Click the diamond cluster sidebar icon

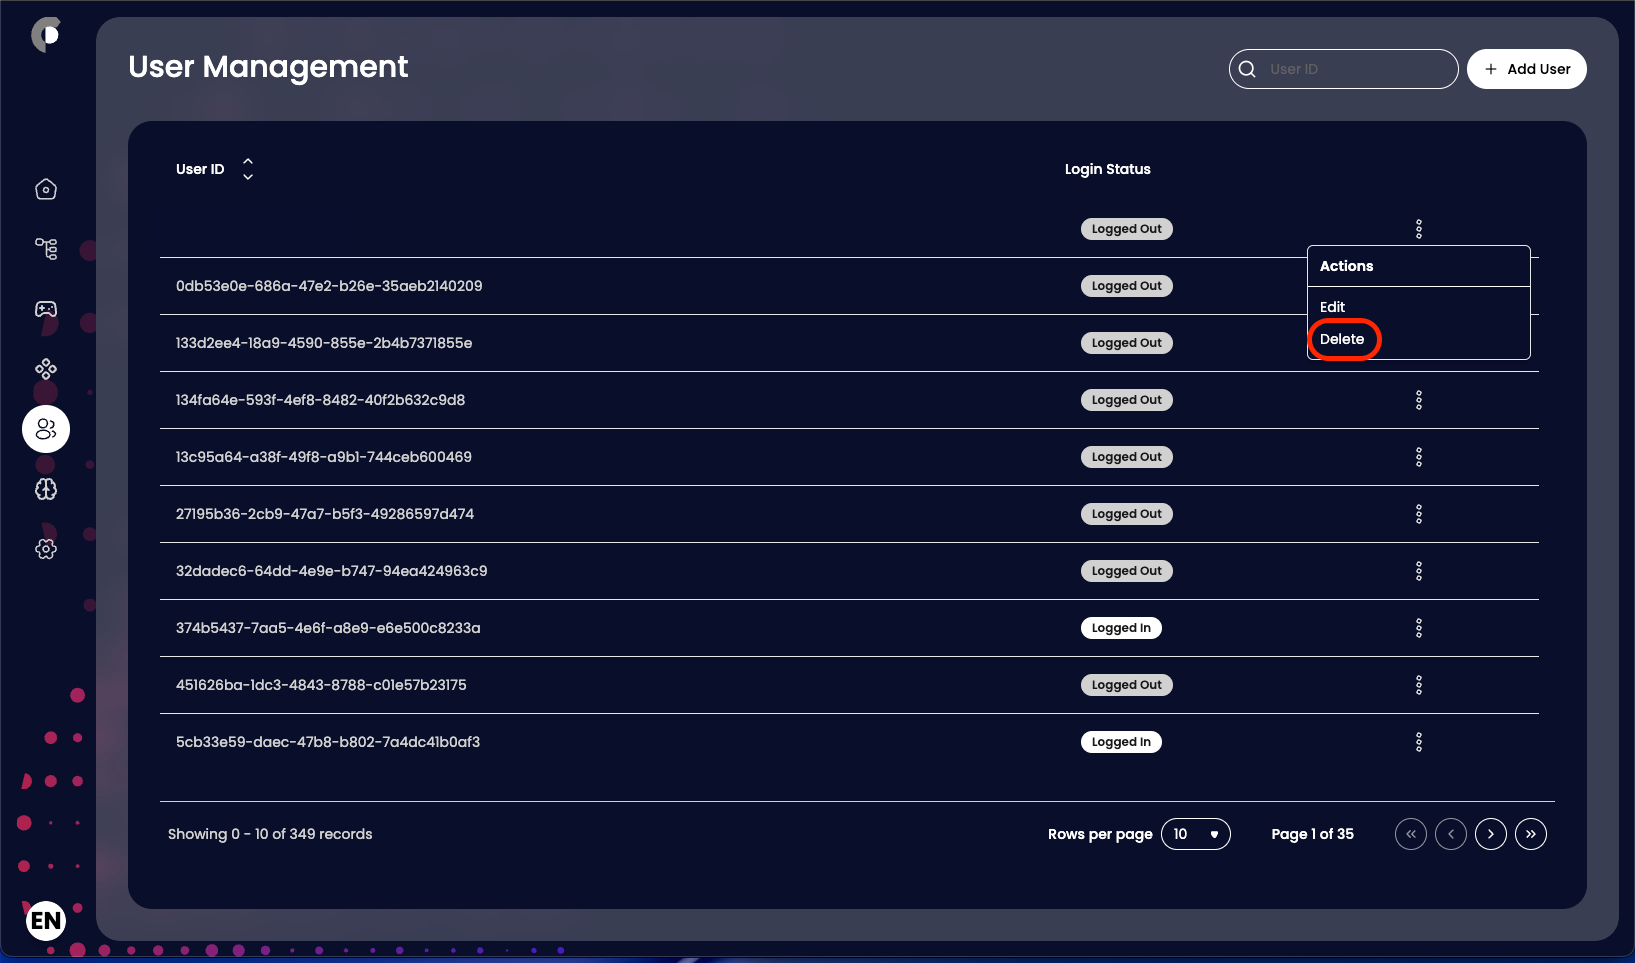pos(45,369)
